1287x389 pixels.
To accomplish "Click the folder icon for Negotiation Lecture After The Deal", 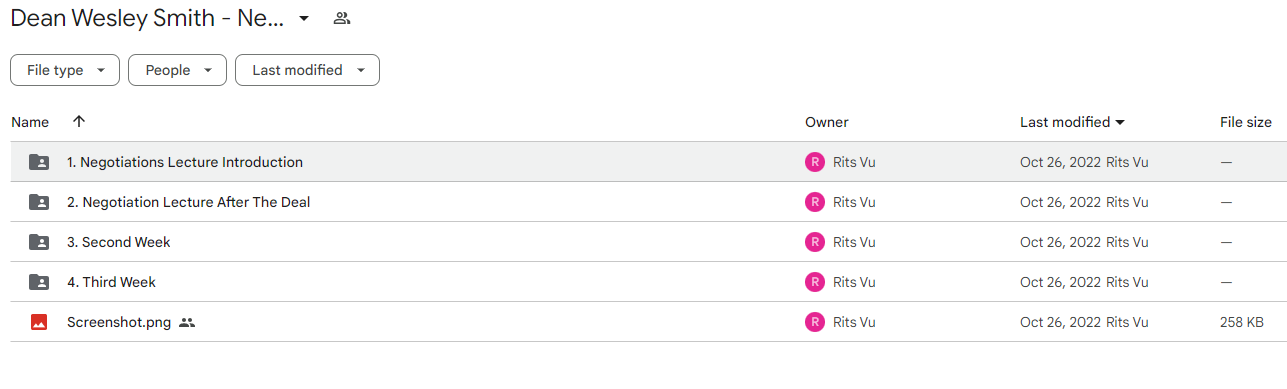I will [x=39, y=202].
